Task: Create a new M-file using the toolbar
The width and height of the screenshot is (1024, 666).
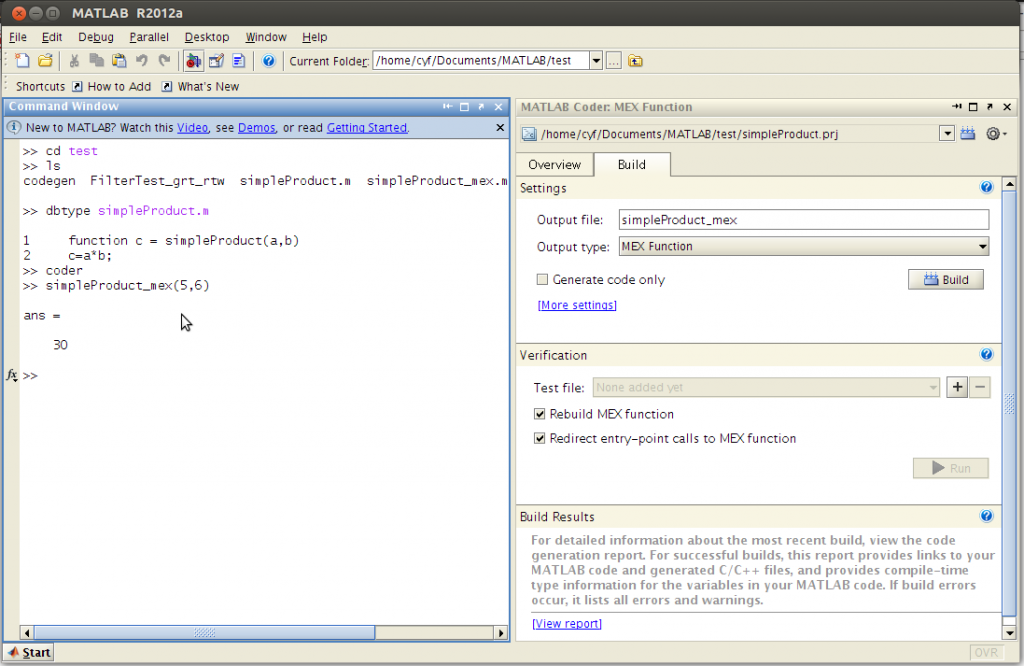Action: (x=22, y=60)
